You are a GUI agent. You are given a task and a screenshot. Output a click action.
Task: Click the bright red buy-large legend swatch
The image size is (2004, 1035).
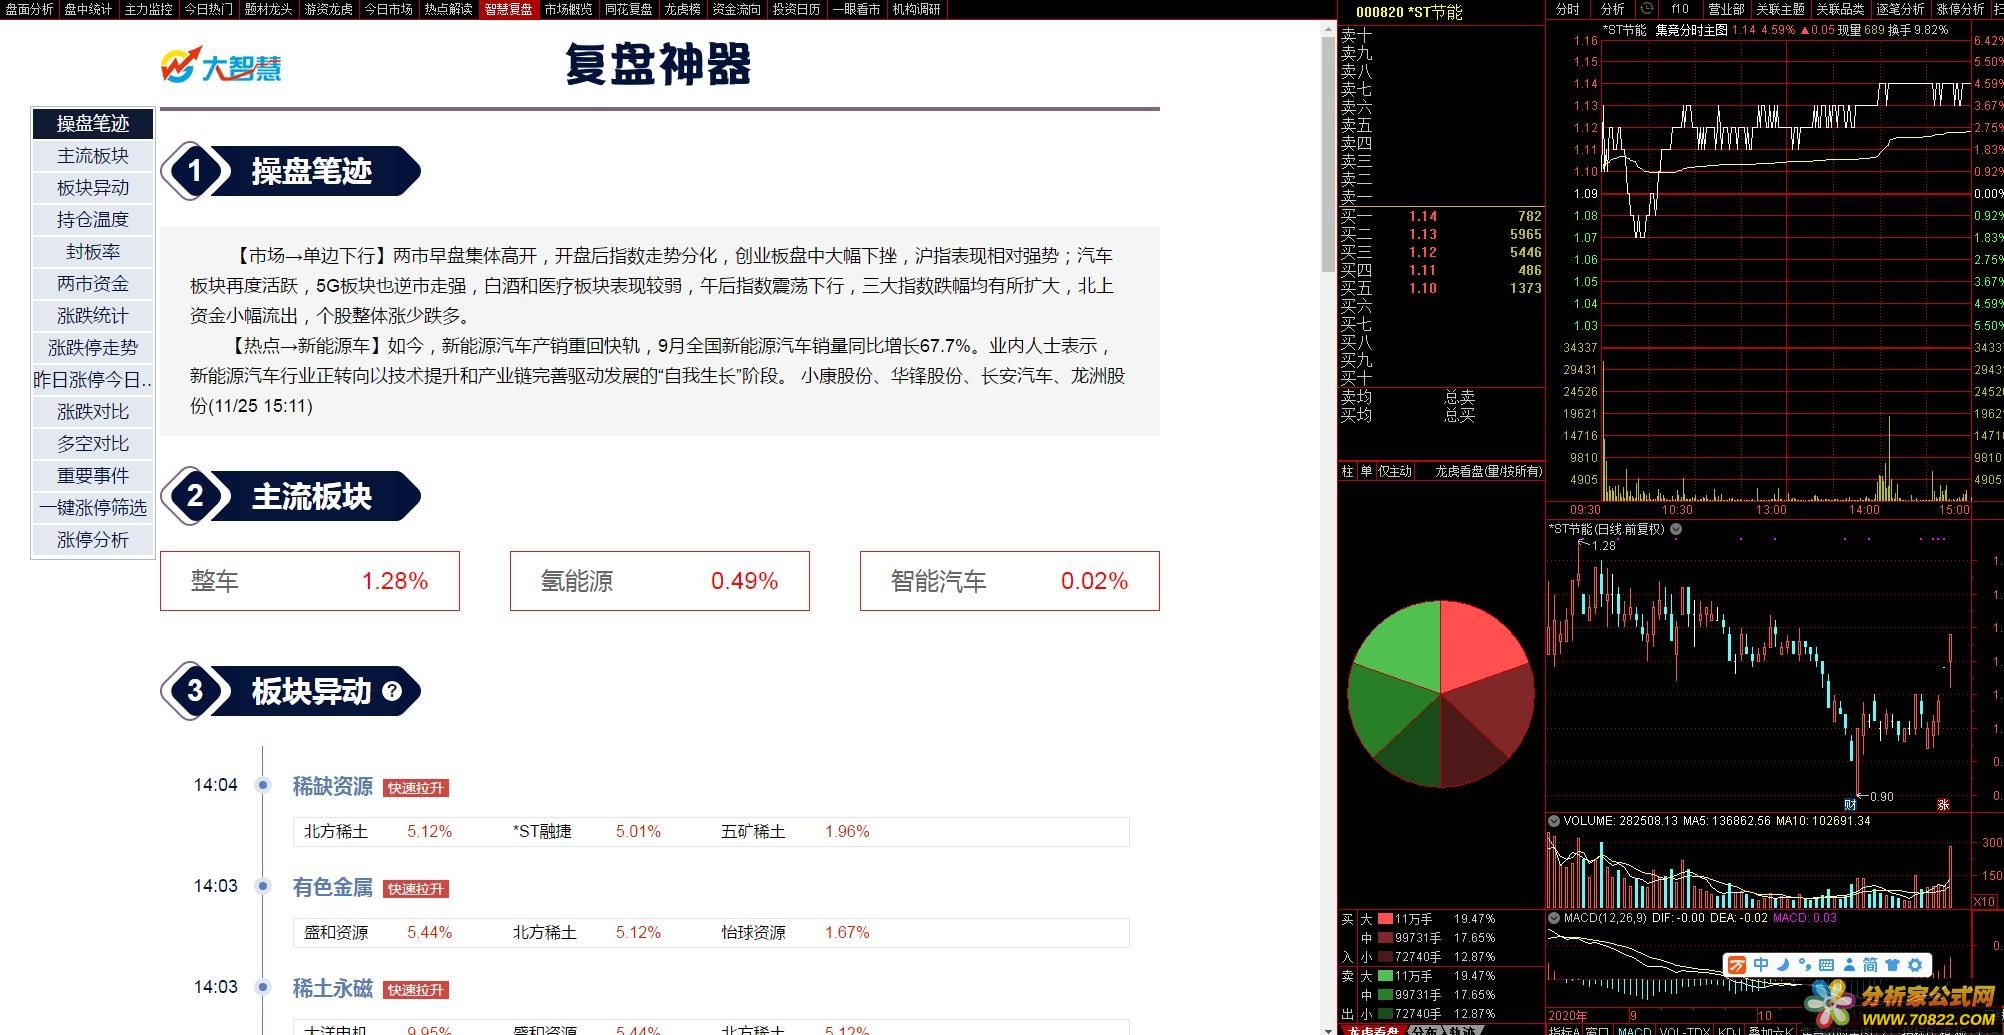pos(1385,919)
